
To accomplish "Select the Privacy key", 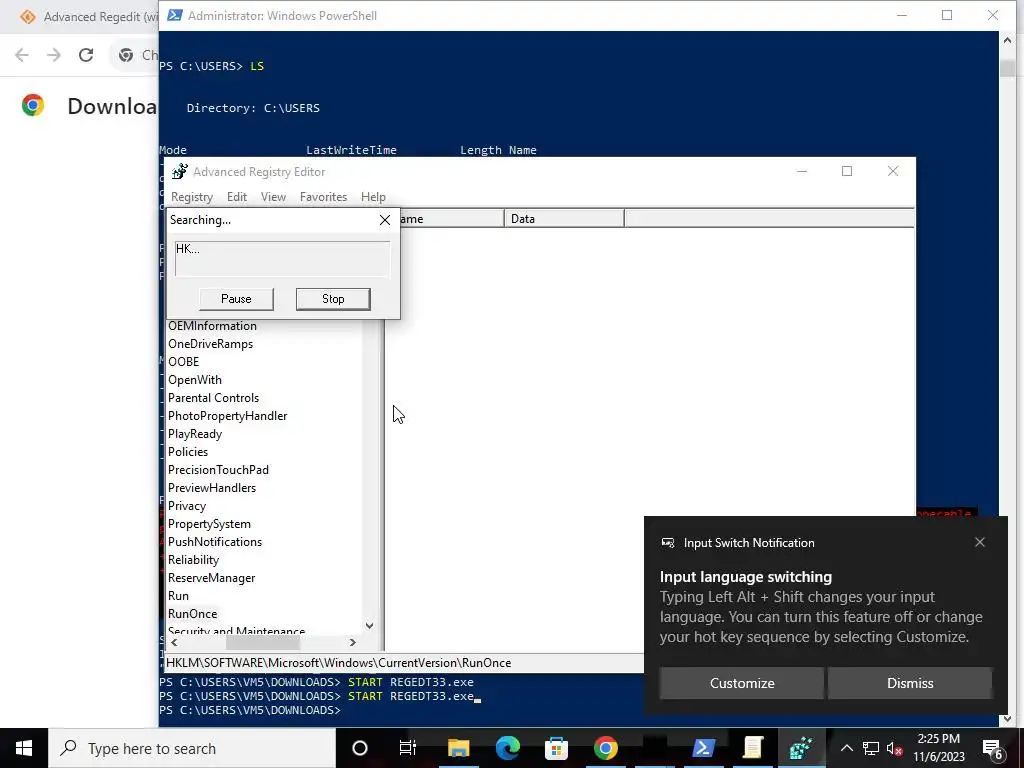I will pyautogui.click(x=187, y=506).
